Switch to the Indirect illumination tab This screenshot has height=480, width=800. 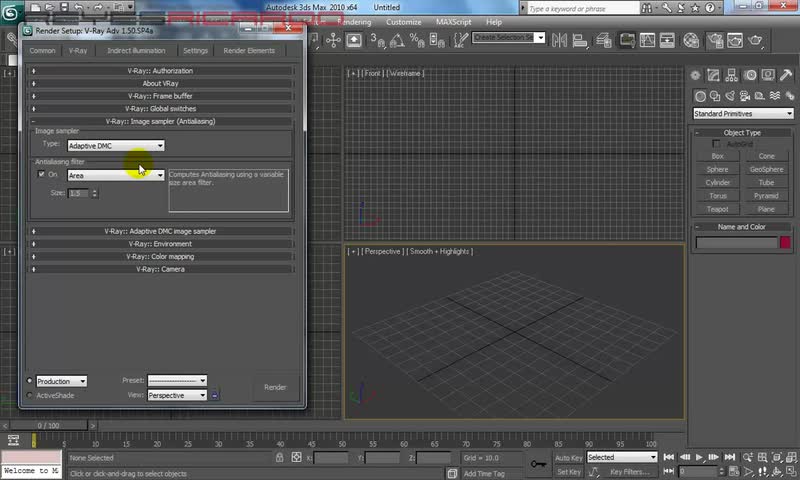[136, 50]
